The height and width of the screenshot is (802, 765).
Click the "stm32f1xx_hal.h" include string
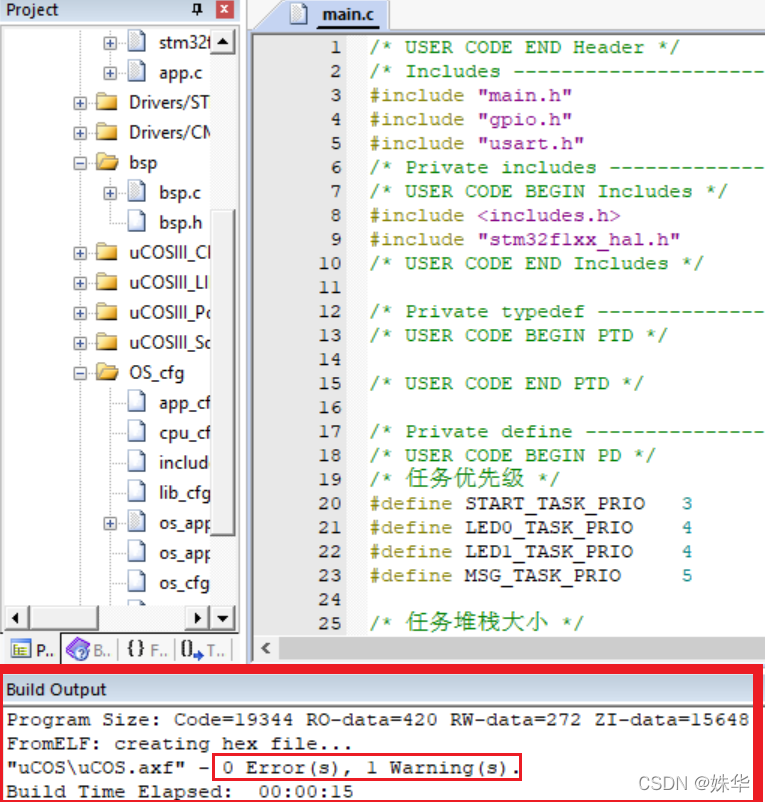[579, 240]
